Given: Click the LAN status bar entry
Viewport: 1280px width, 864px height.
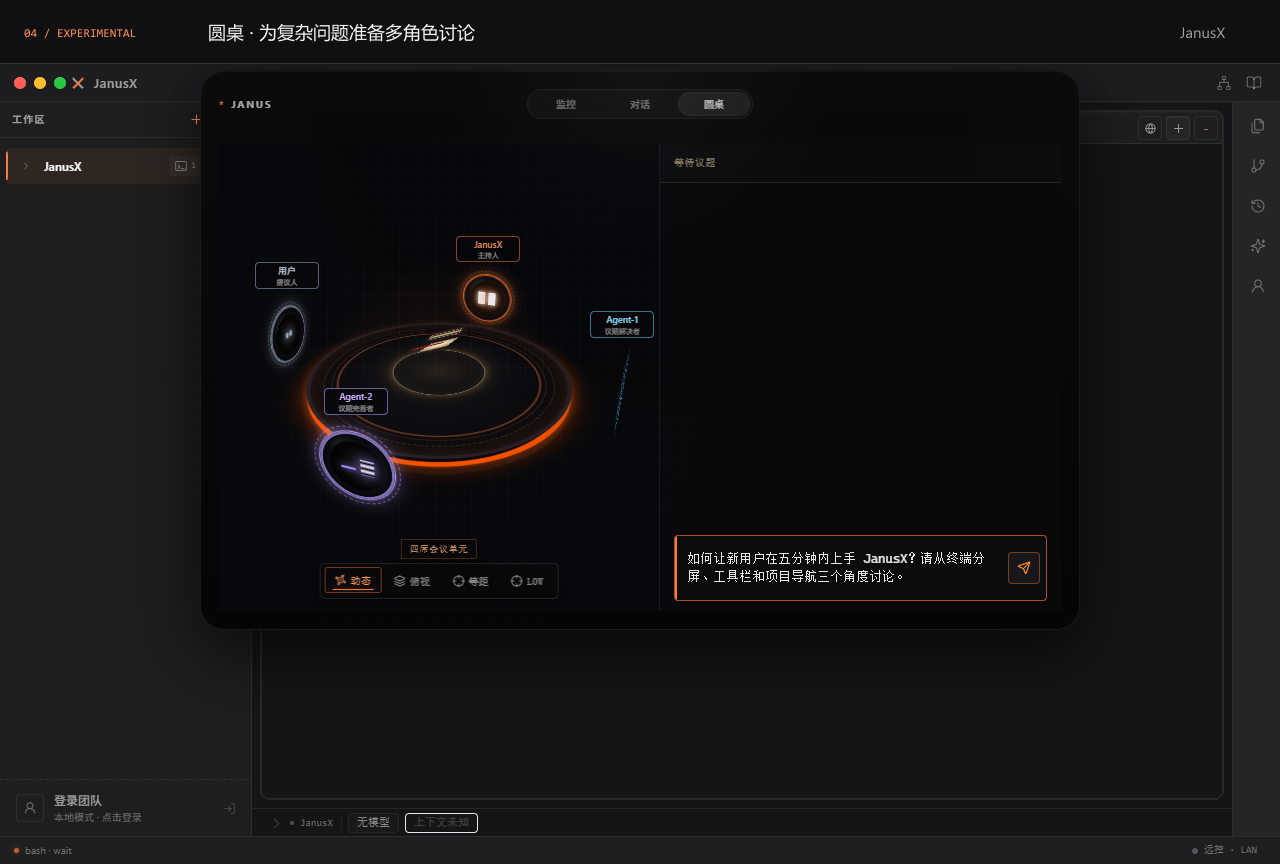Looking at the screenshot, I should [x=1249, y=850].
